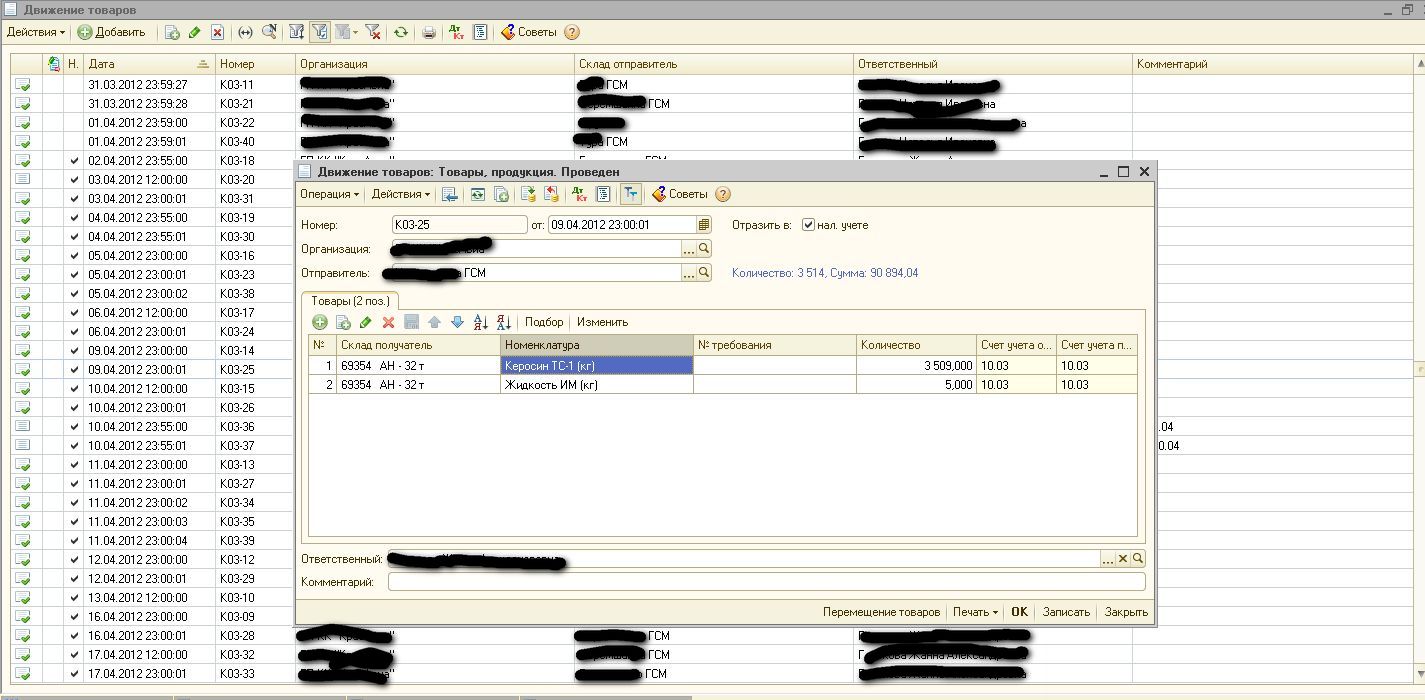Click the Подбор button

544,322
